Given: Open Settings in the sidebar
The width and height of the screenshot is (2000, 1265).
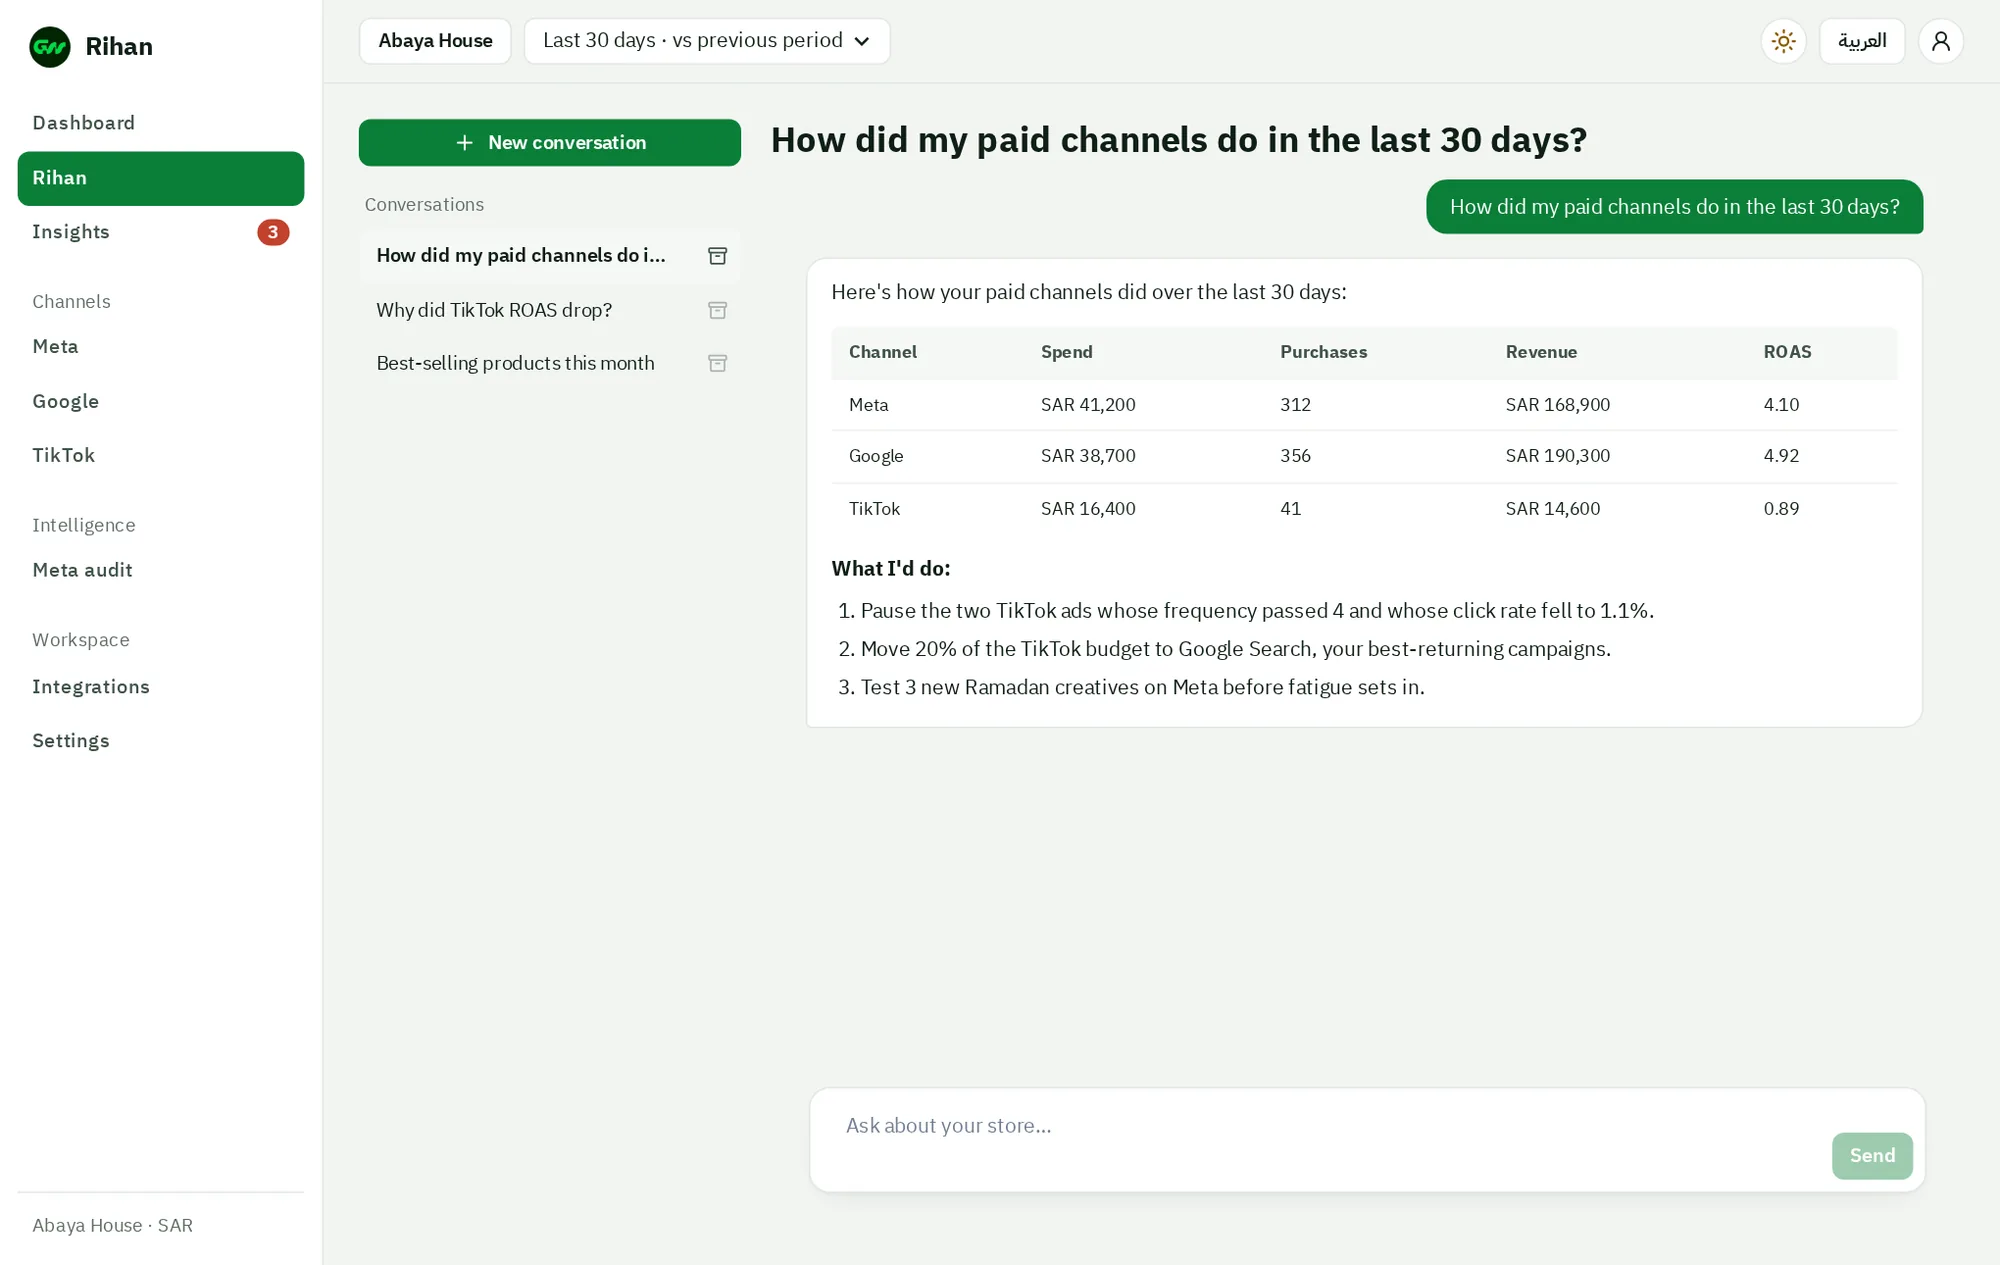Looking at the screenshot, I should (x=161, y=741).
